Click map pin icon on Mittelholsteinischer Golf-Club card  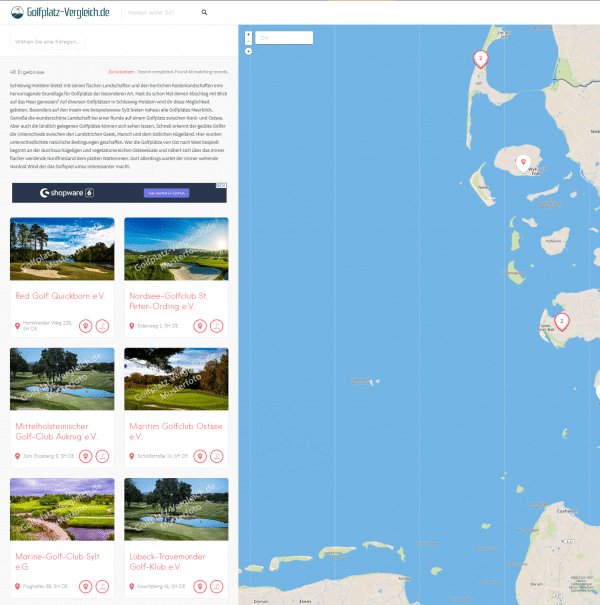tap(86, 456)
